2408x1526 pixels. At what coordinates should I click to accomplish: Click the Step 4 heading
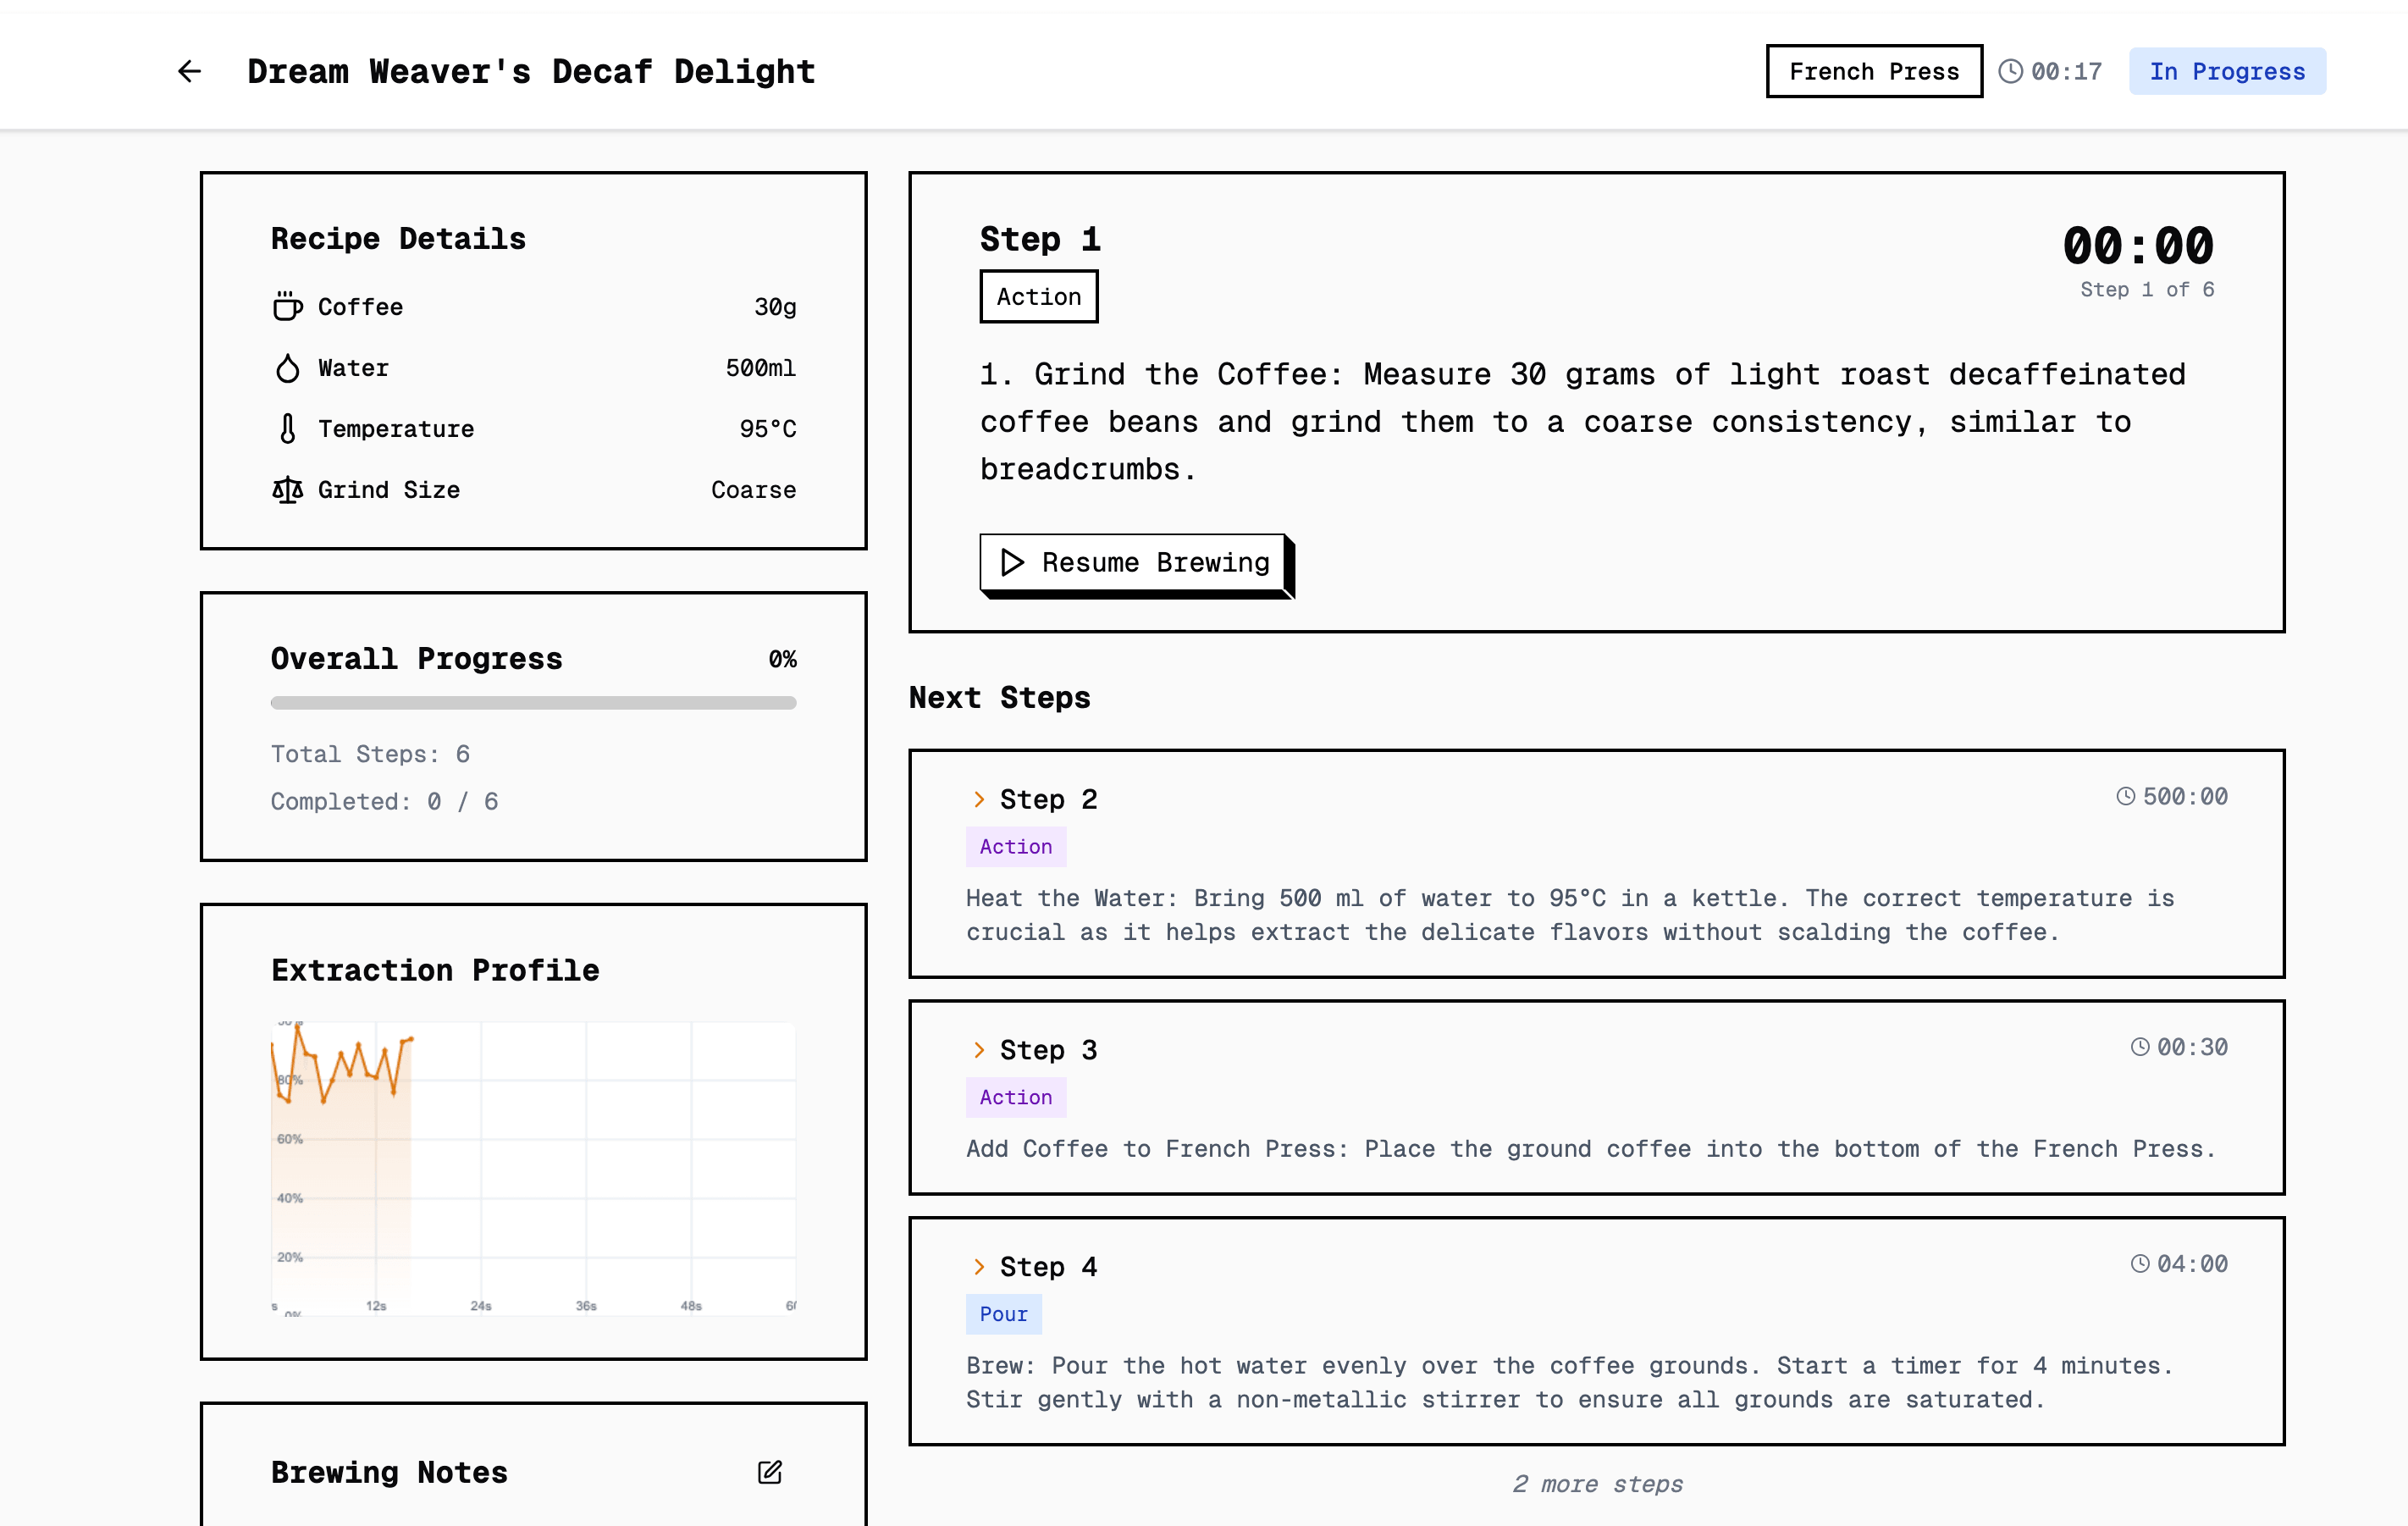point(1048,1266)
